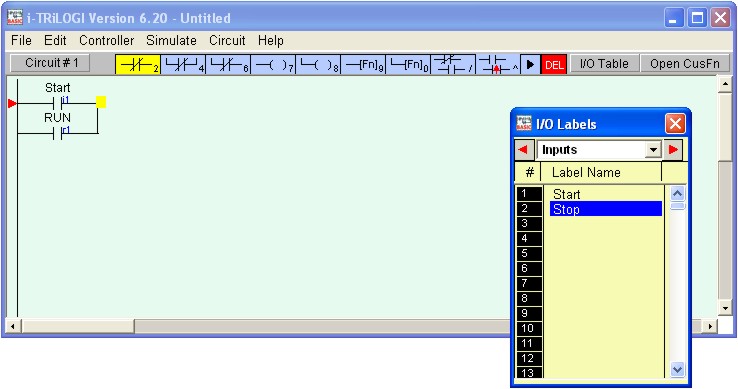Click I/O Labels list scroll up arrow

coord(677,194)
